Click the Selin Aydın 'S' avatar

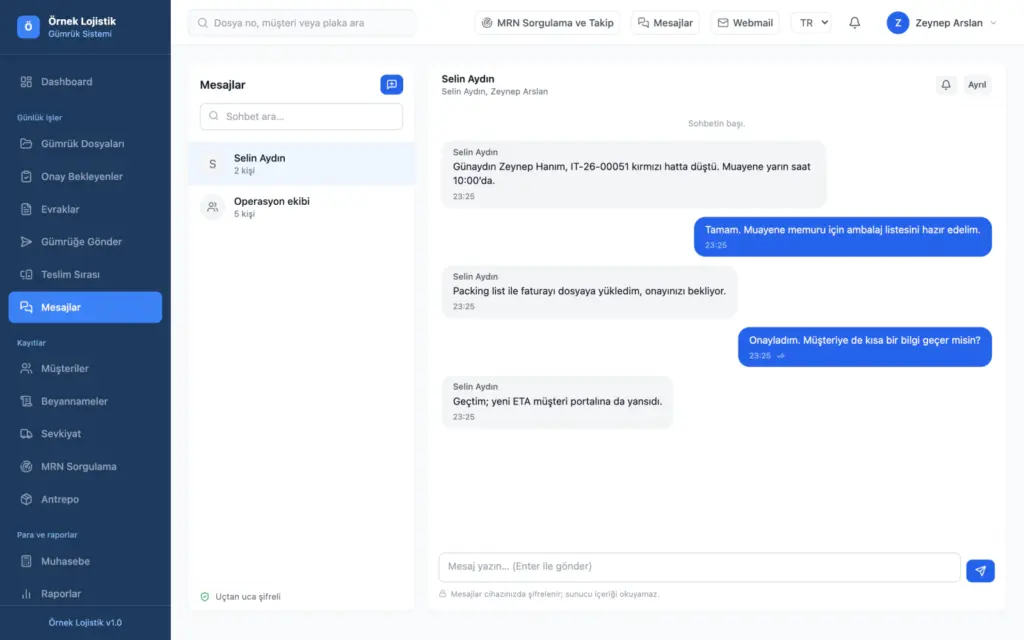tap(212, 164)
